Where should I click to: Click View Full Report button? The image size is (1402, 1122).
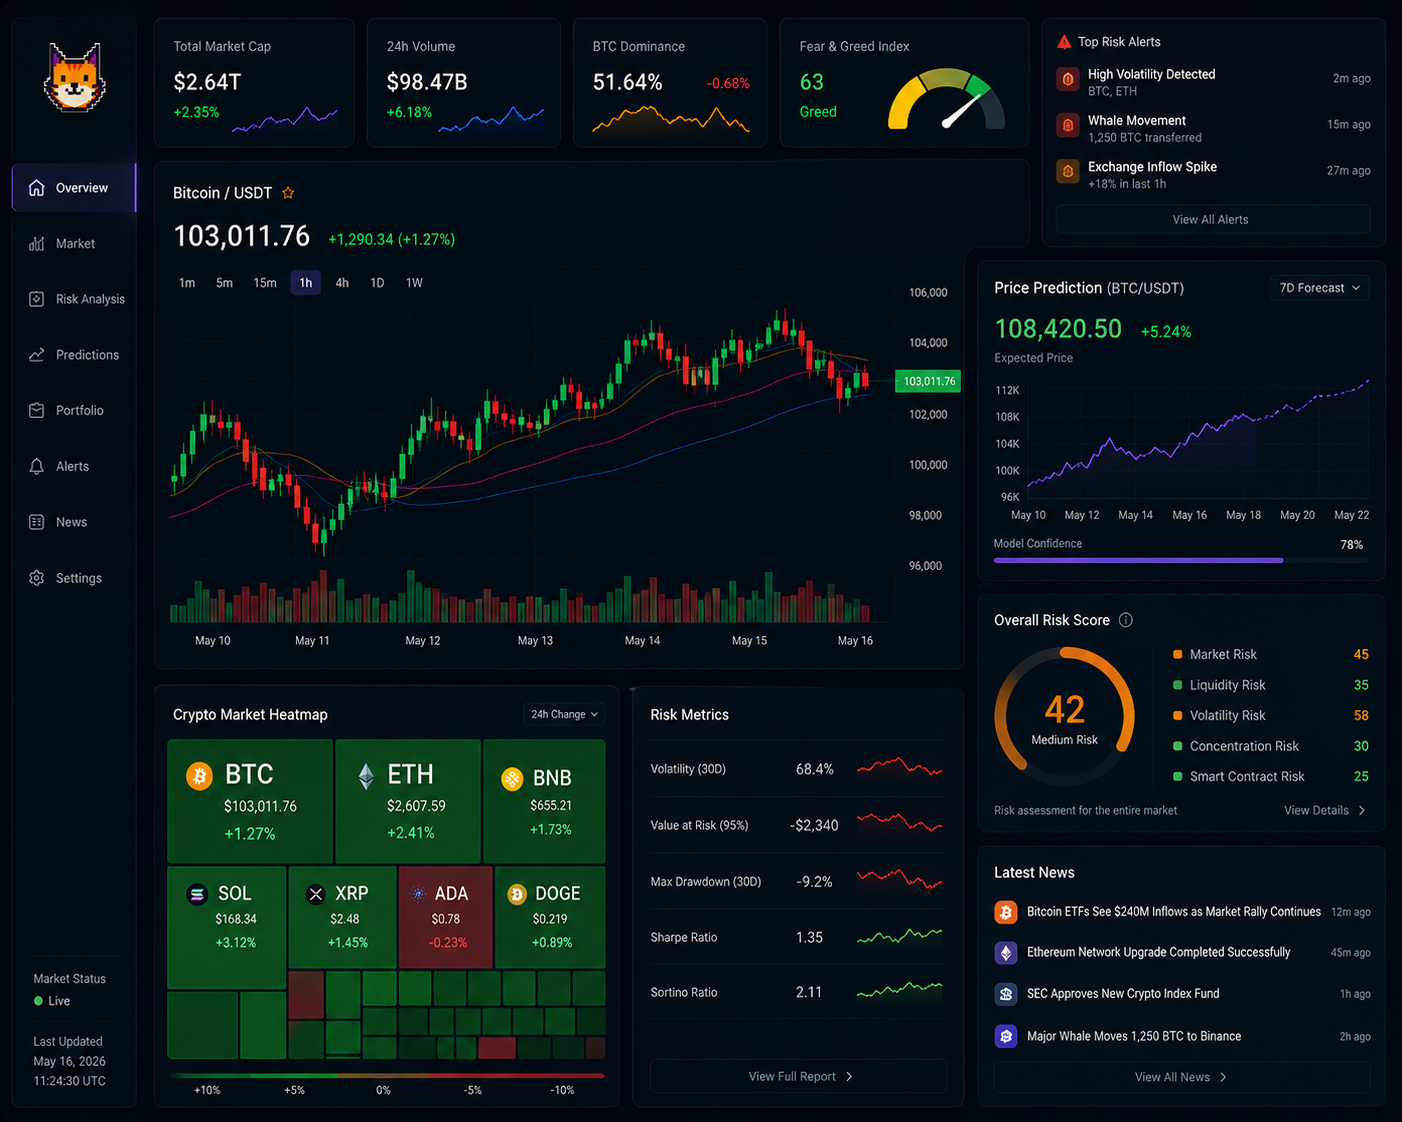coord(798,1076)
